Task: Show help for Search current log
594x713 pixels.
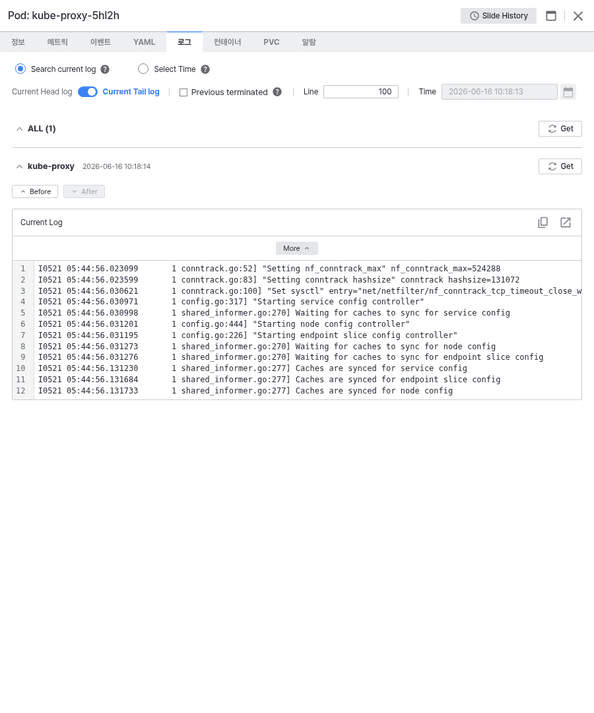Action: (x=105, y=69)
